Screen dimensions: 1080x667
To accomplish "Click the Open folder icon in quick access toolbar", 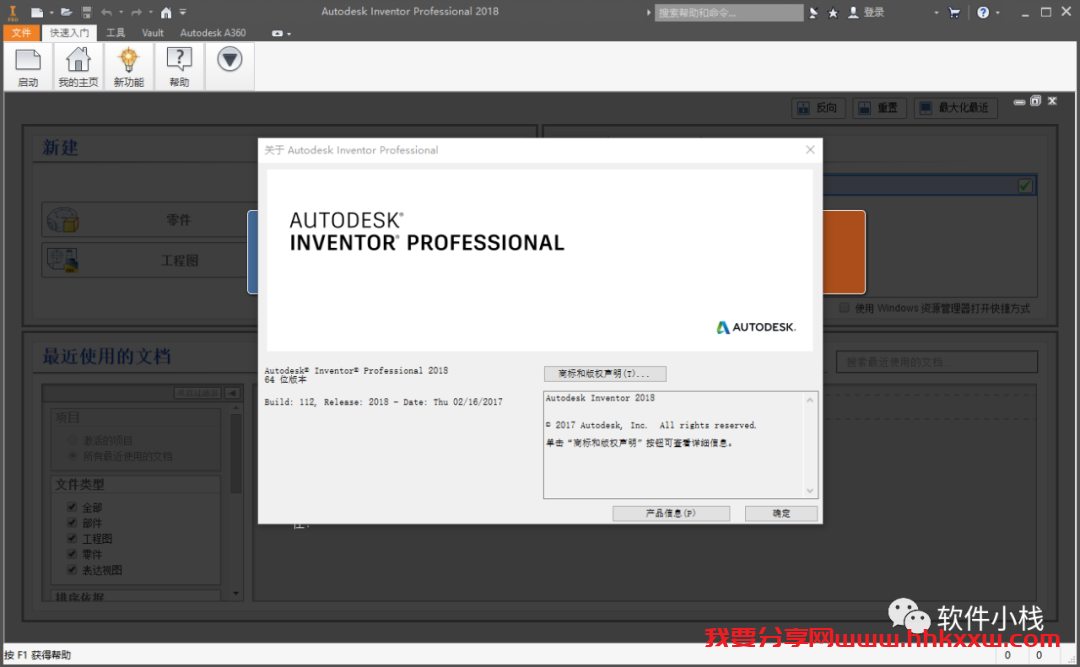I will click(66, 12).
